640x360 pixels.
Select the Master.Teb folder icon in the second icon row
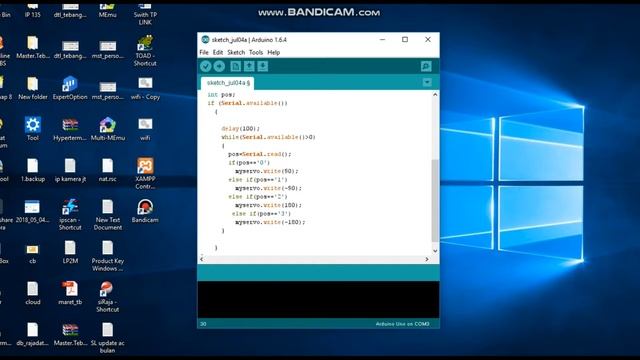point(33,47)
